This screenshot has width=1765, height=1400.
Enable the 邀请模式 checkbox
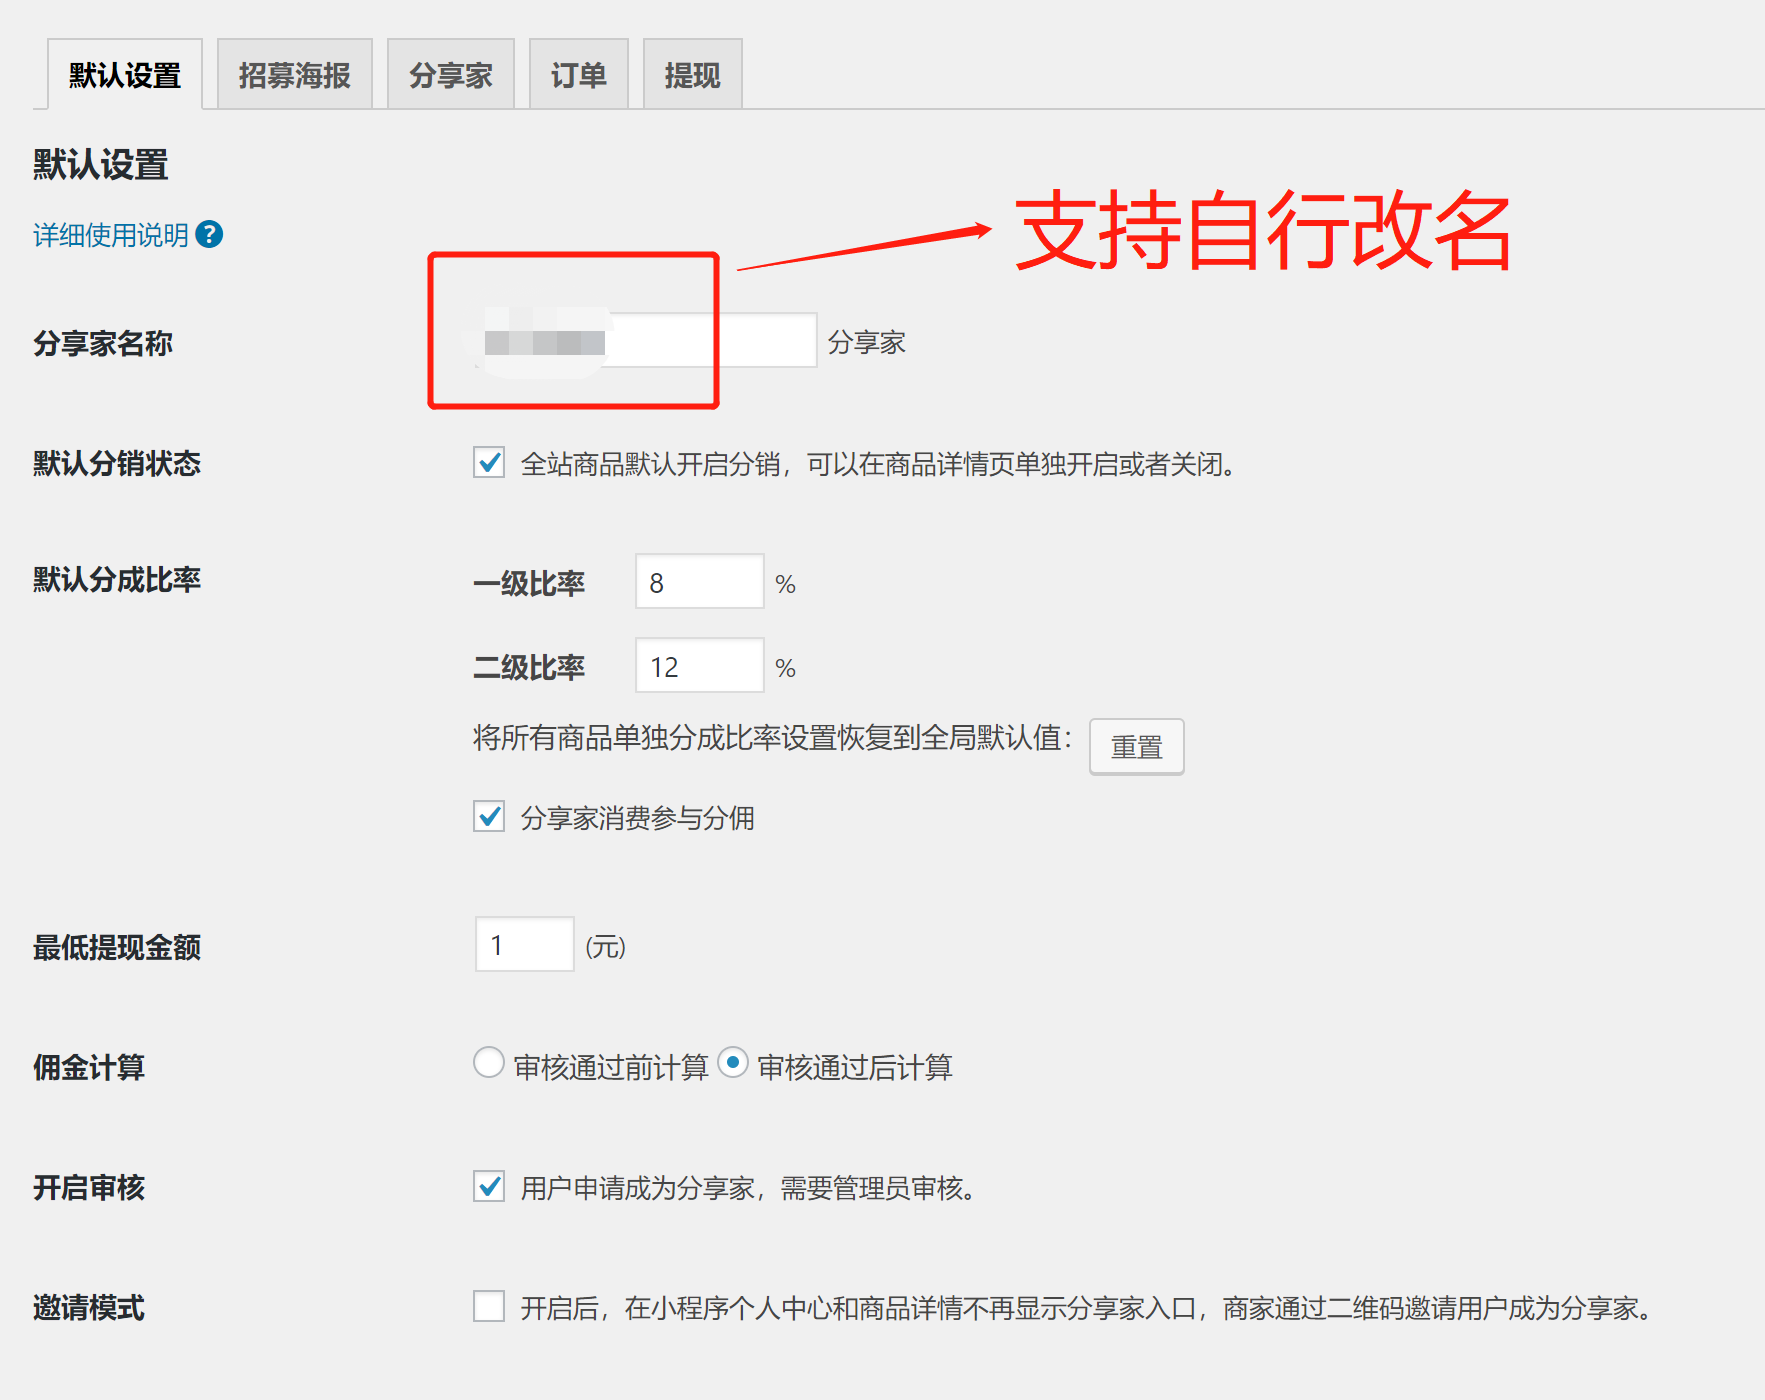[489, 1306]
